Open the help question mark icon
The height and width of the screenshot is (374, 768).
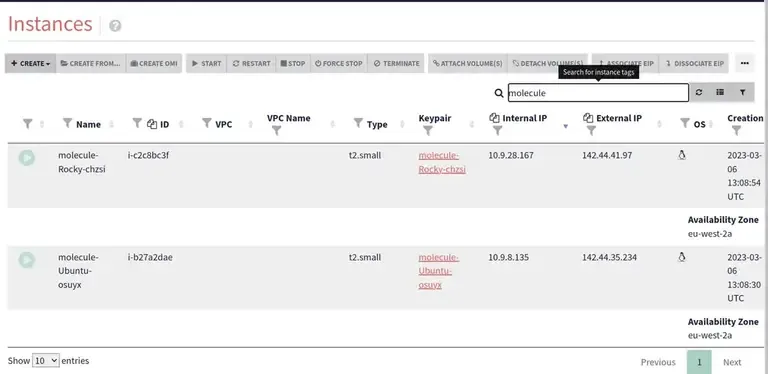pos(115,26)
